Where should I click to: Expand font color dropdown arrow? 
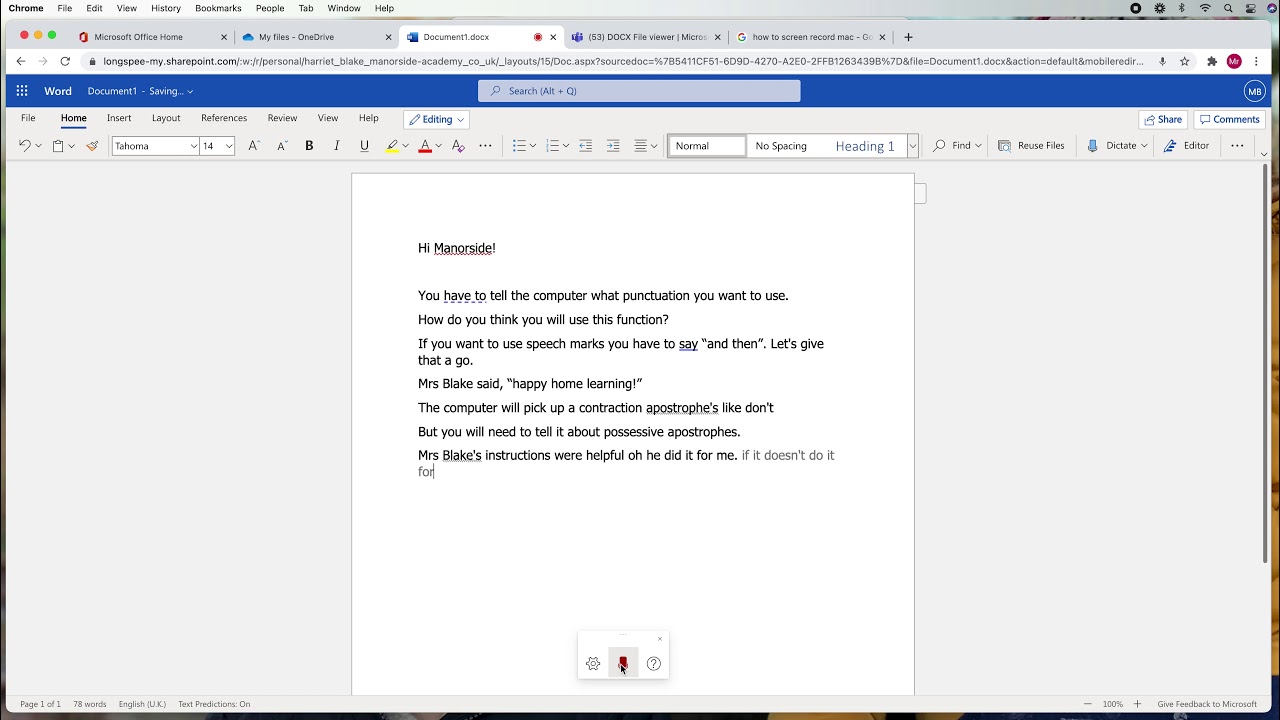coord(438,146)
